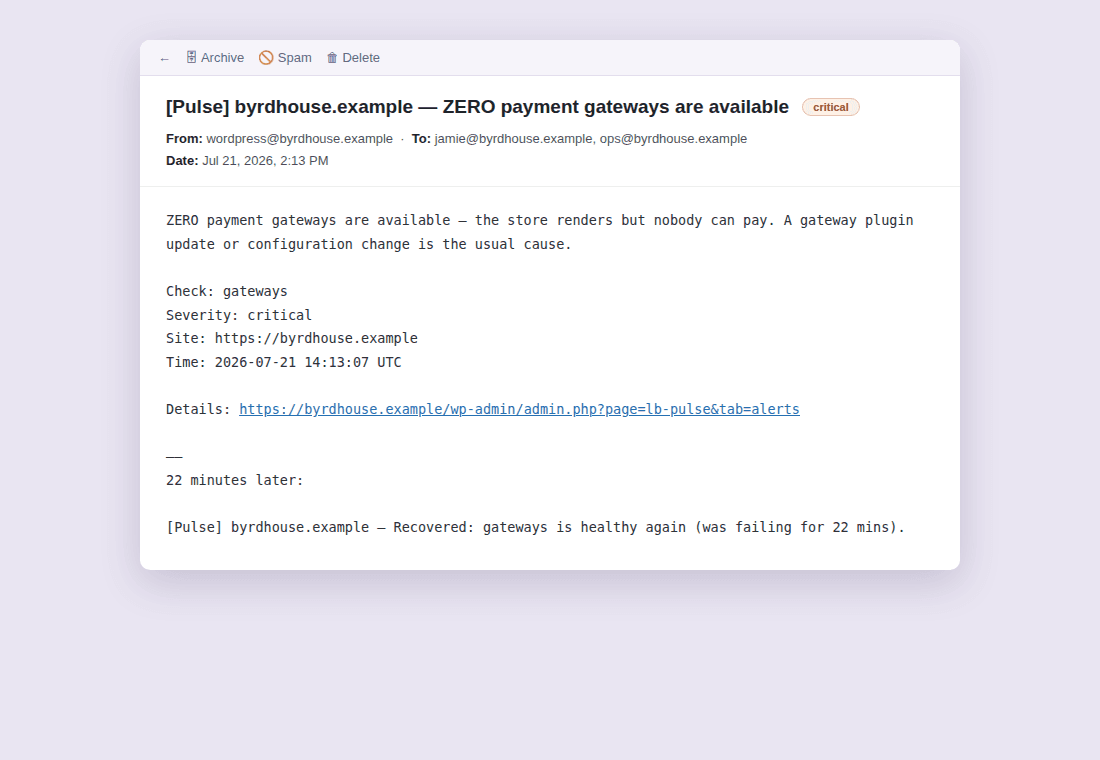Click the Delete trash can icon
1100x760 pixels.
point(332,58)
